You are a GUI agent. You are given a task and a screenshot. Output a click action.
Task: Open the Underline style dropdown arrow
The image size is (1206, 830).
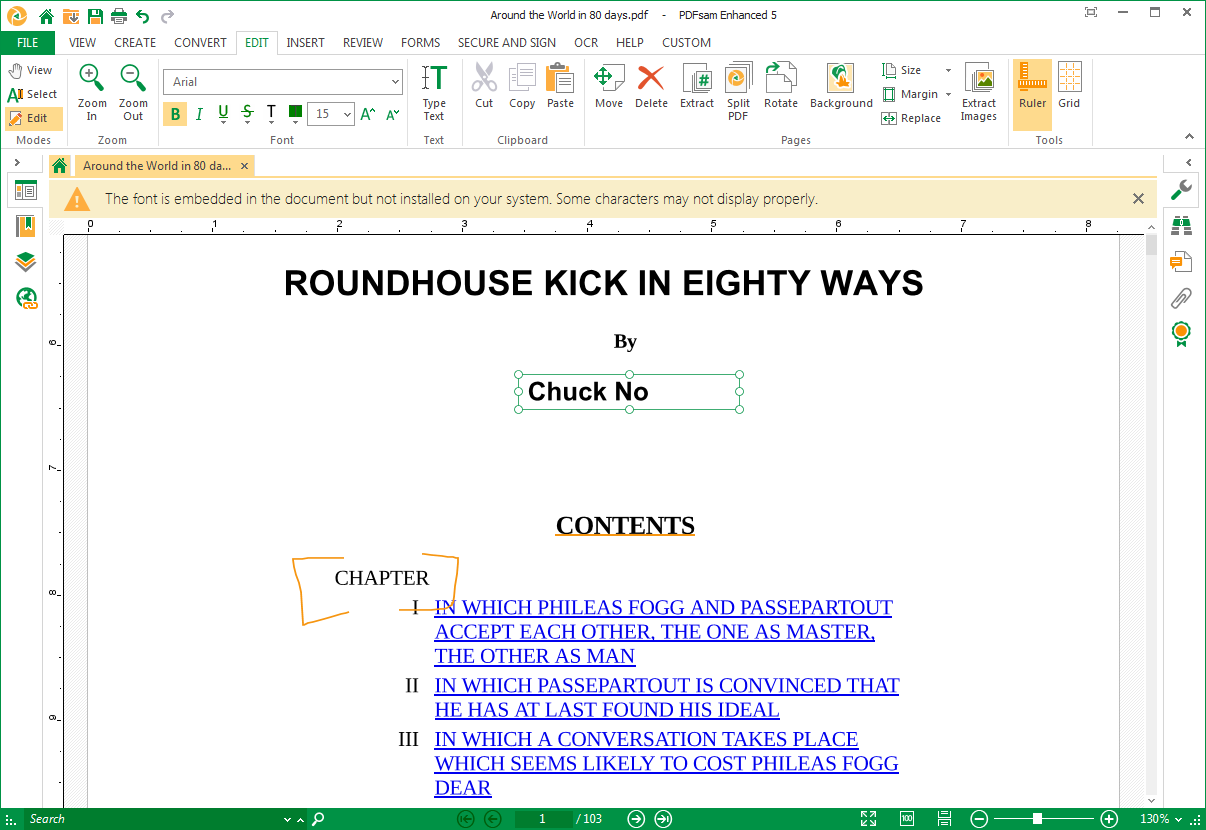(223, 122)
